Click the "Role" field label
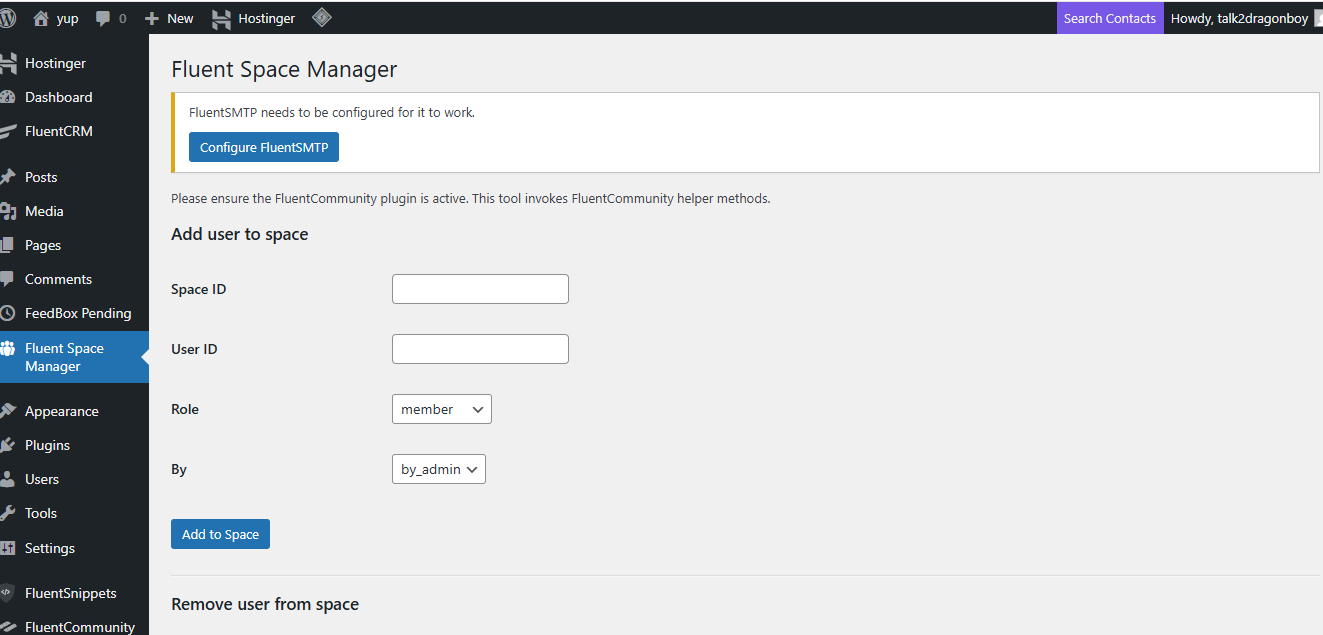This screenshot has height=635, width=1323. click(185, 409)
